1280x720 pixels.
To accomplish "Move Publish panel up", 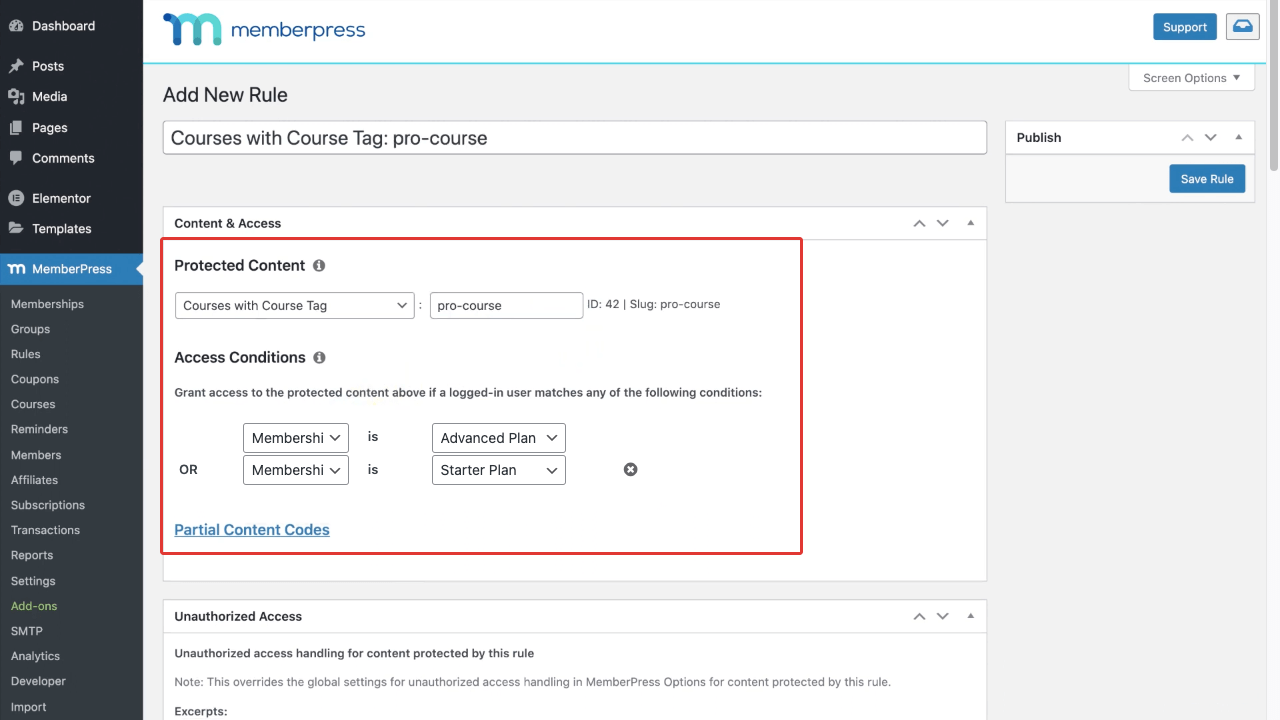I will tap(1187, 137).
